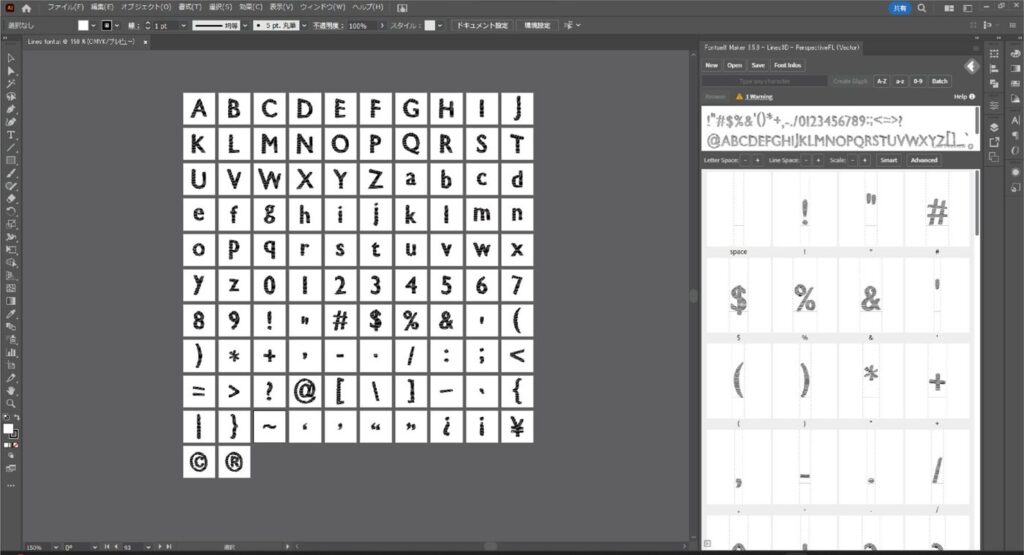Select the Type tool
The image size is (1024, 555).
tap(11, 135)
